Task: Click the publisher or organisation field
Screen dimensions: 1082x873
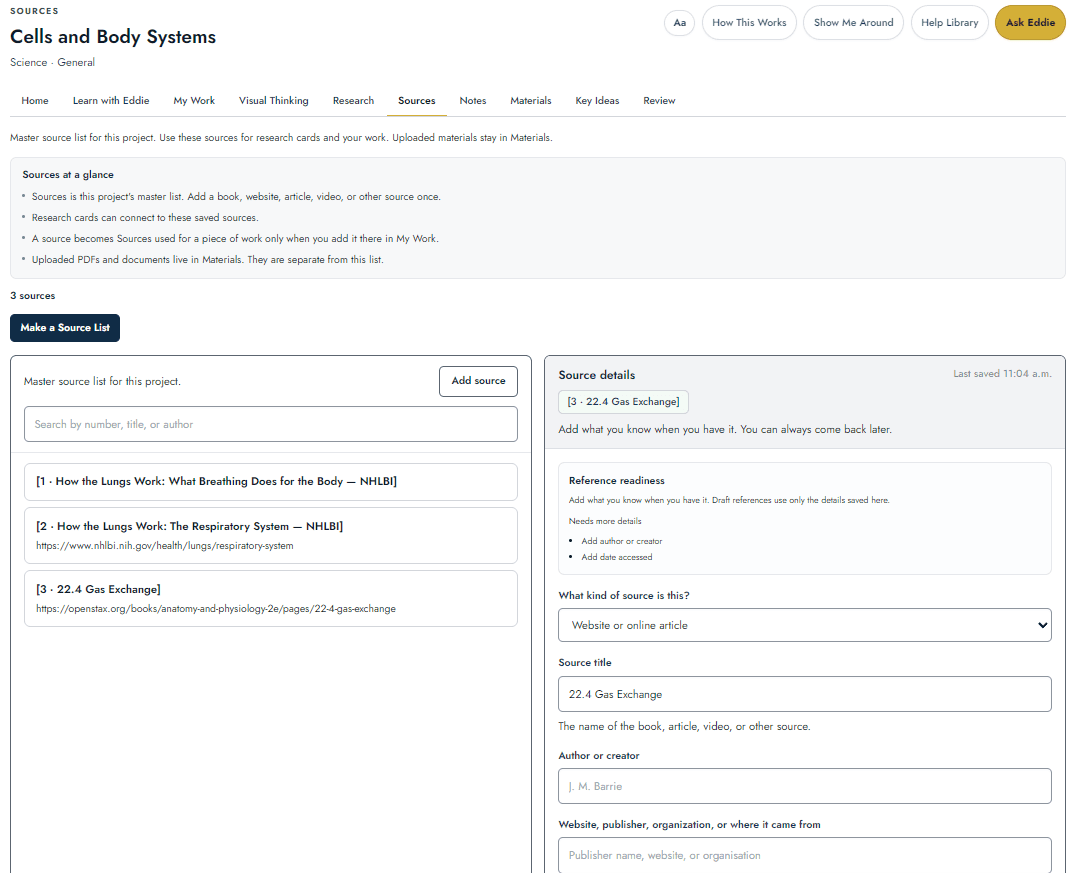Action: pos(805,855)
